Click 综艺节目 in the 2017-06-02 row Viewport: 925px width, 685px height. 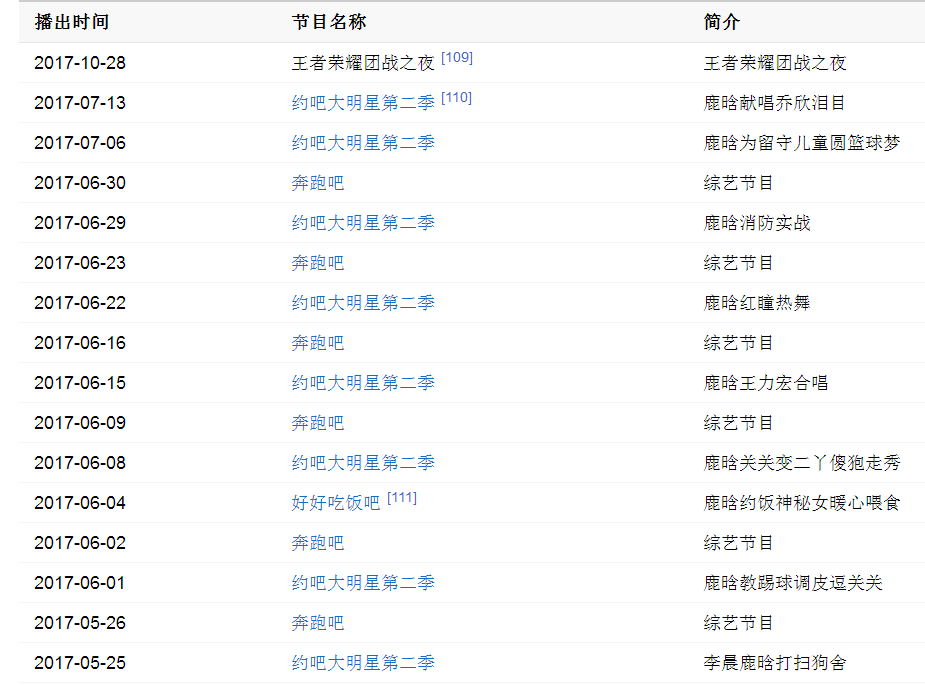(x=739, y=543)
